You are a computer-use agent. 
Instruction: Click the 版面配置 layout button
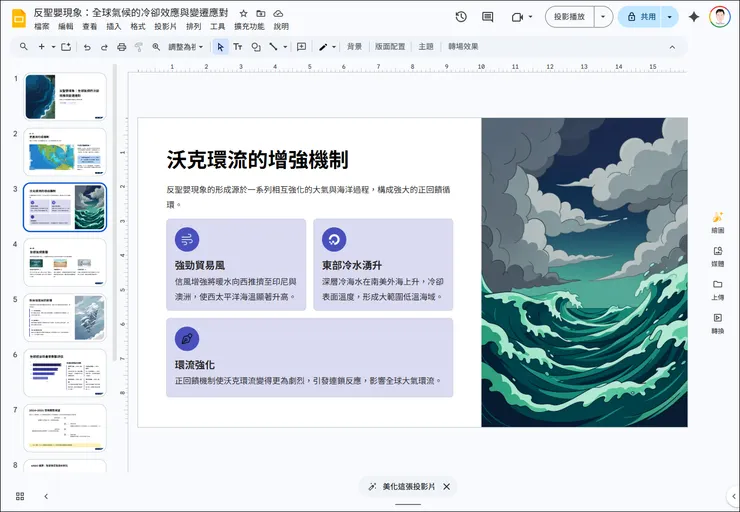click(390, 47)
